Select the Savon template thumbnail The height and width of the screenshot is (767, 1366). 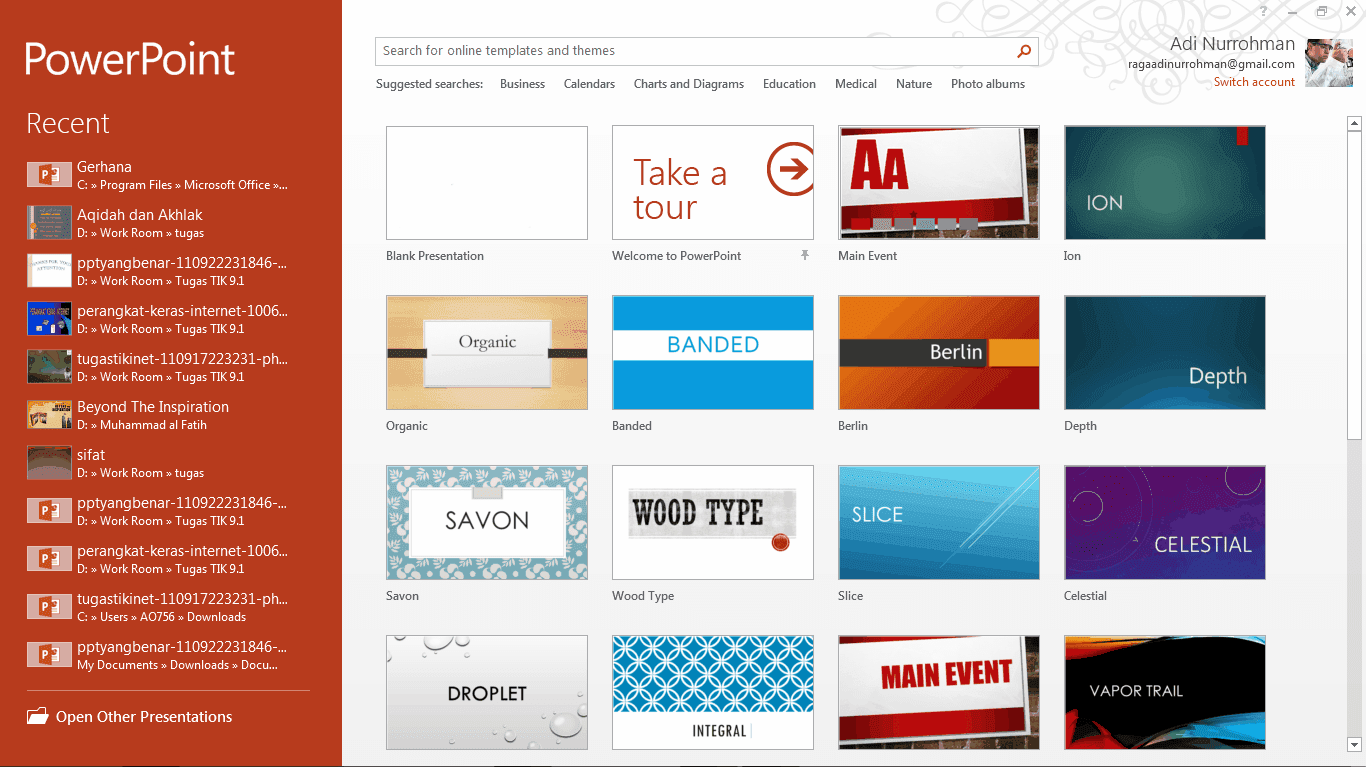[x=487, y=523]
